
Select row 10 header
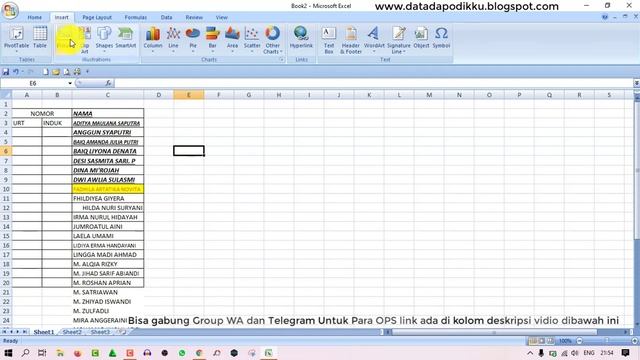(6, 189)
